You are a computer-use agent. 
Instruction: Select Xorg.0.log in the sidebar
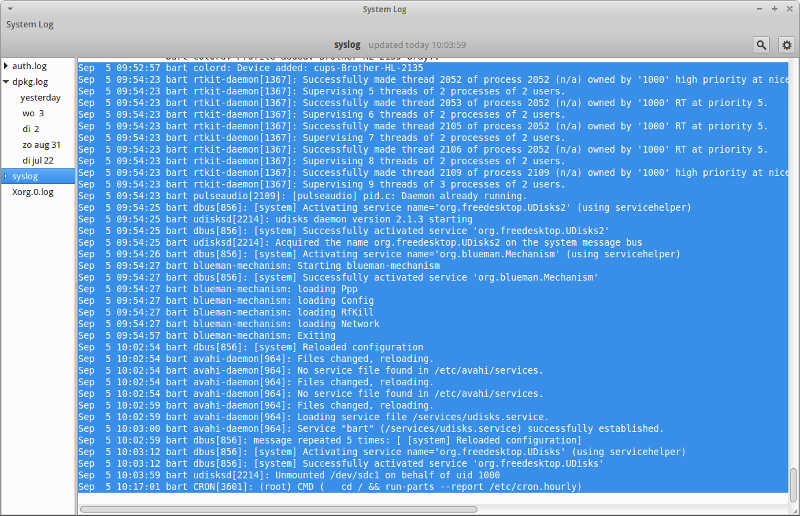coord(33,192)
